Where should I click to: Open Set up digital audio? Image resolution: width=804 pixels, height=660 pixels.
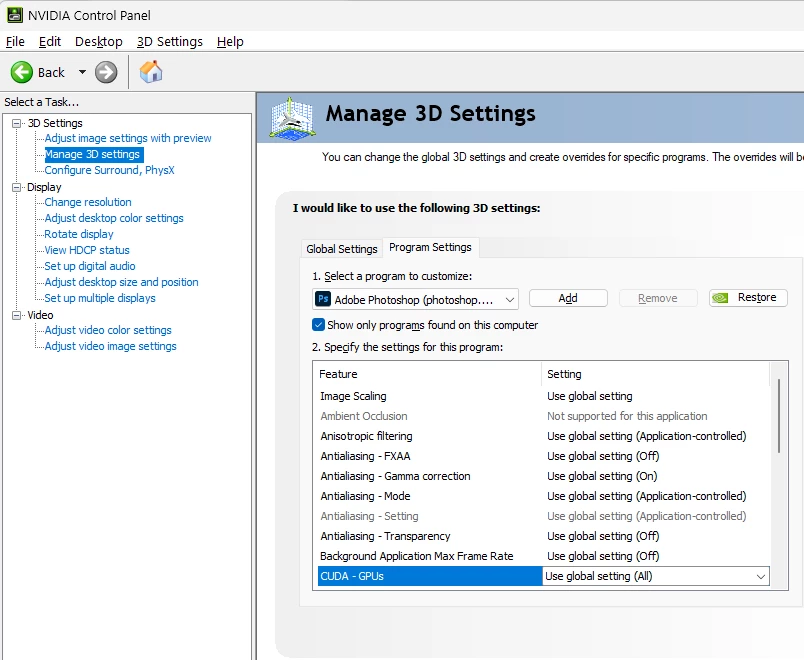pyautogui.click(x=90, y=266)
